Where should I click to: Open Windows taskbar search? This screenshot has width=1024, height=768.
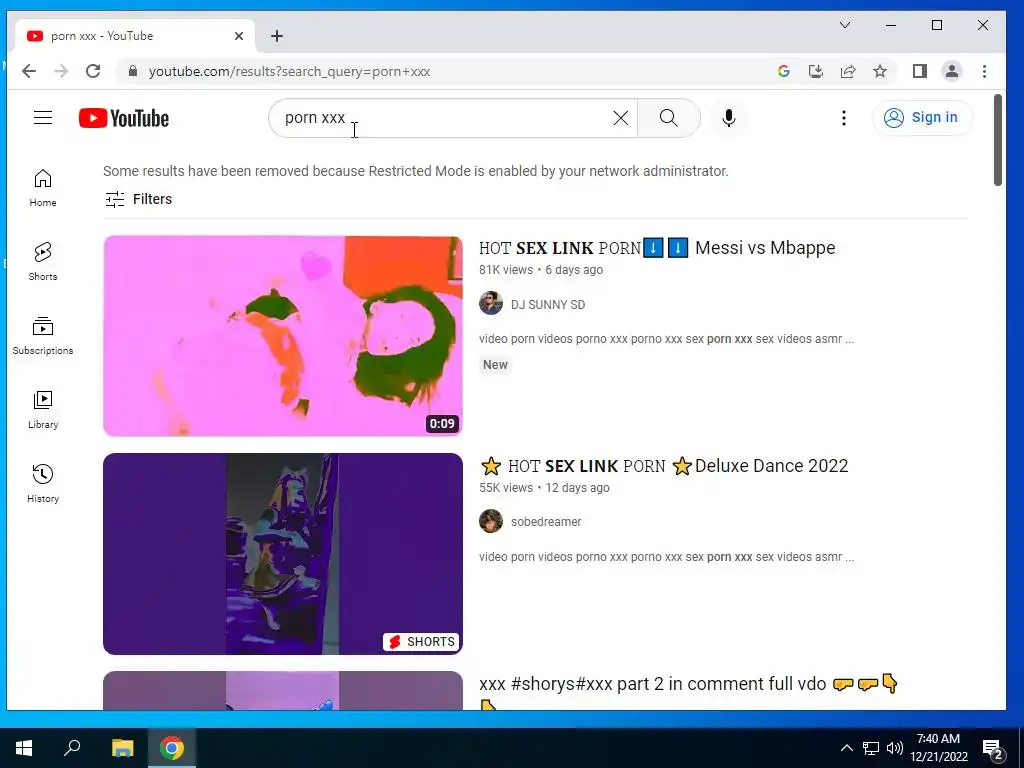coord(72,748)
